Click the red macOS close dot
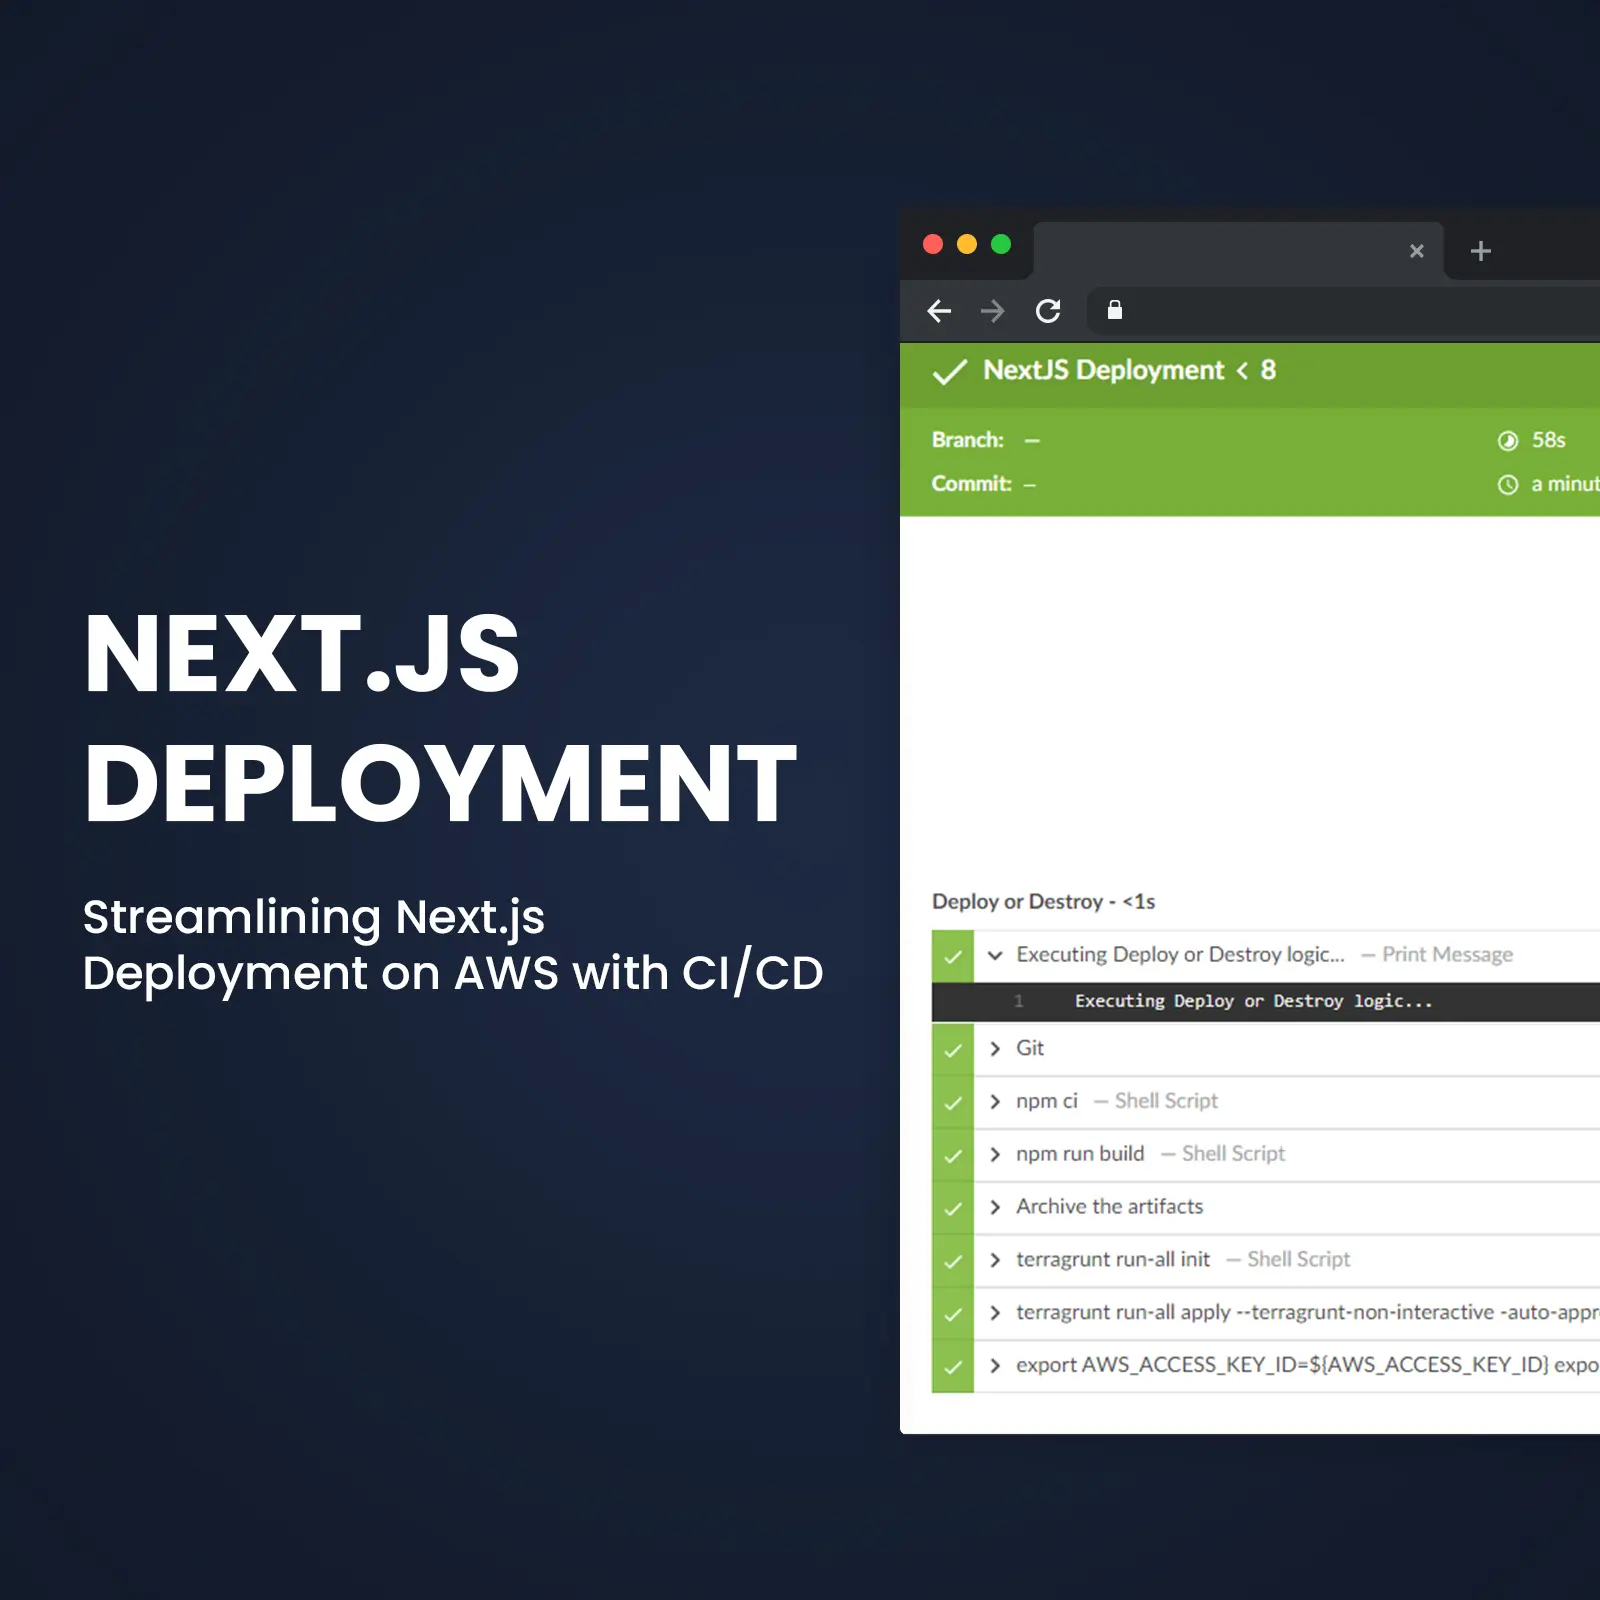The width and height of the screenshot is (1600, 1600). 933,244
